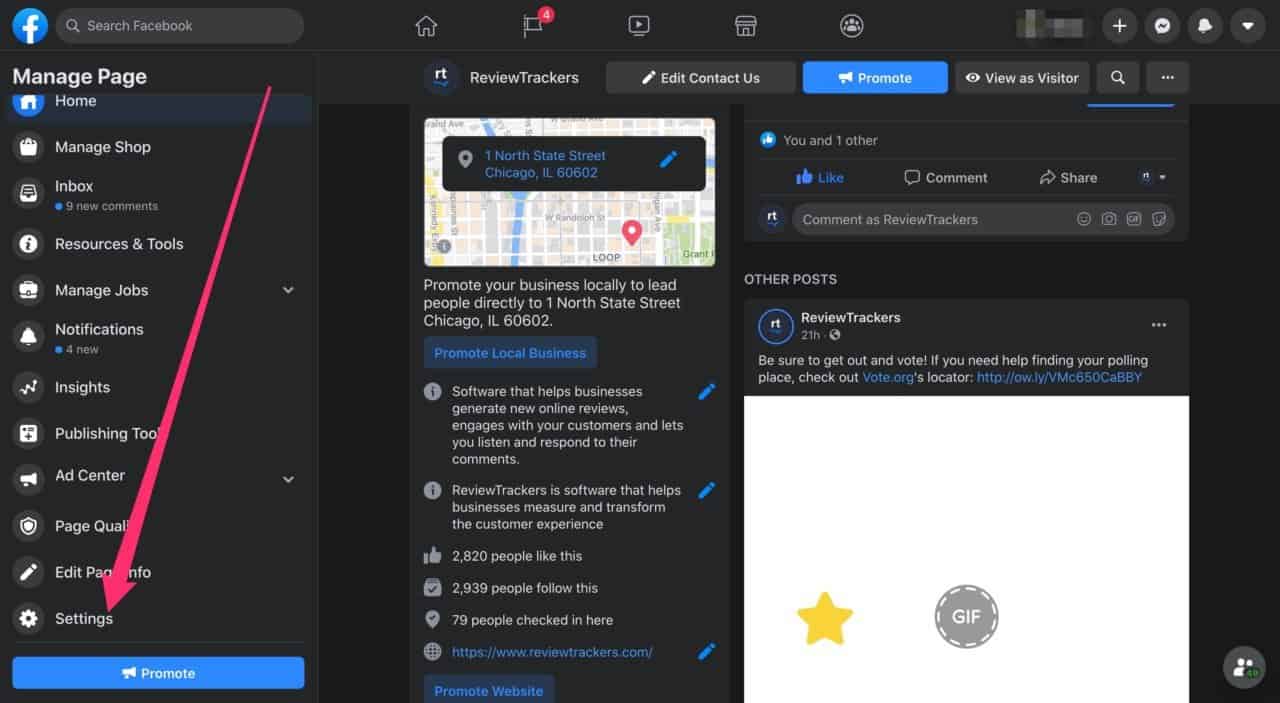
Task: Open the account menu chevron at top right
Action: point(1248,26)
